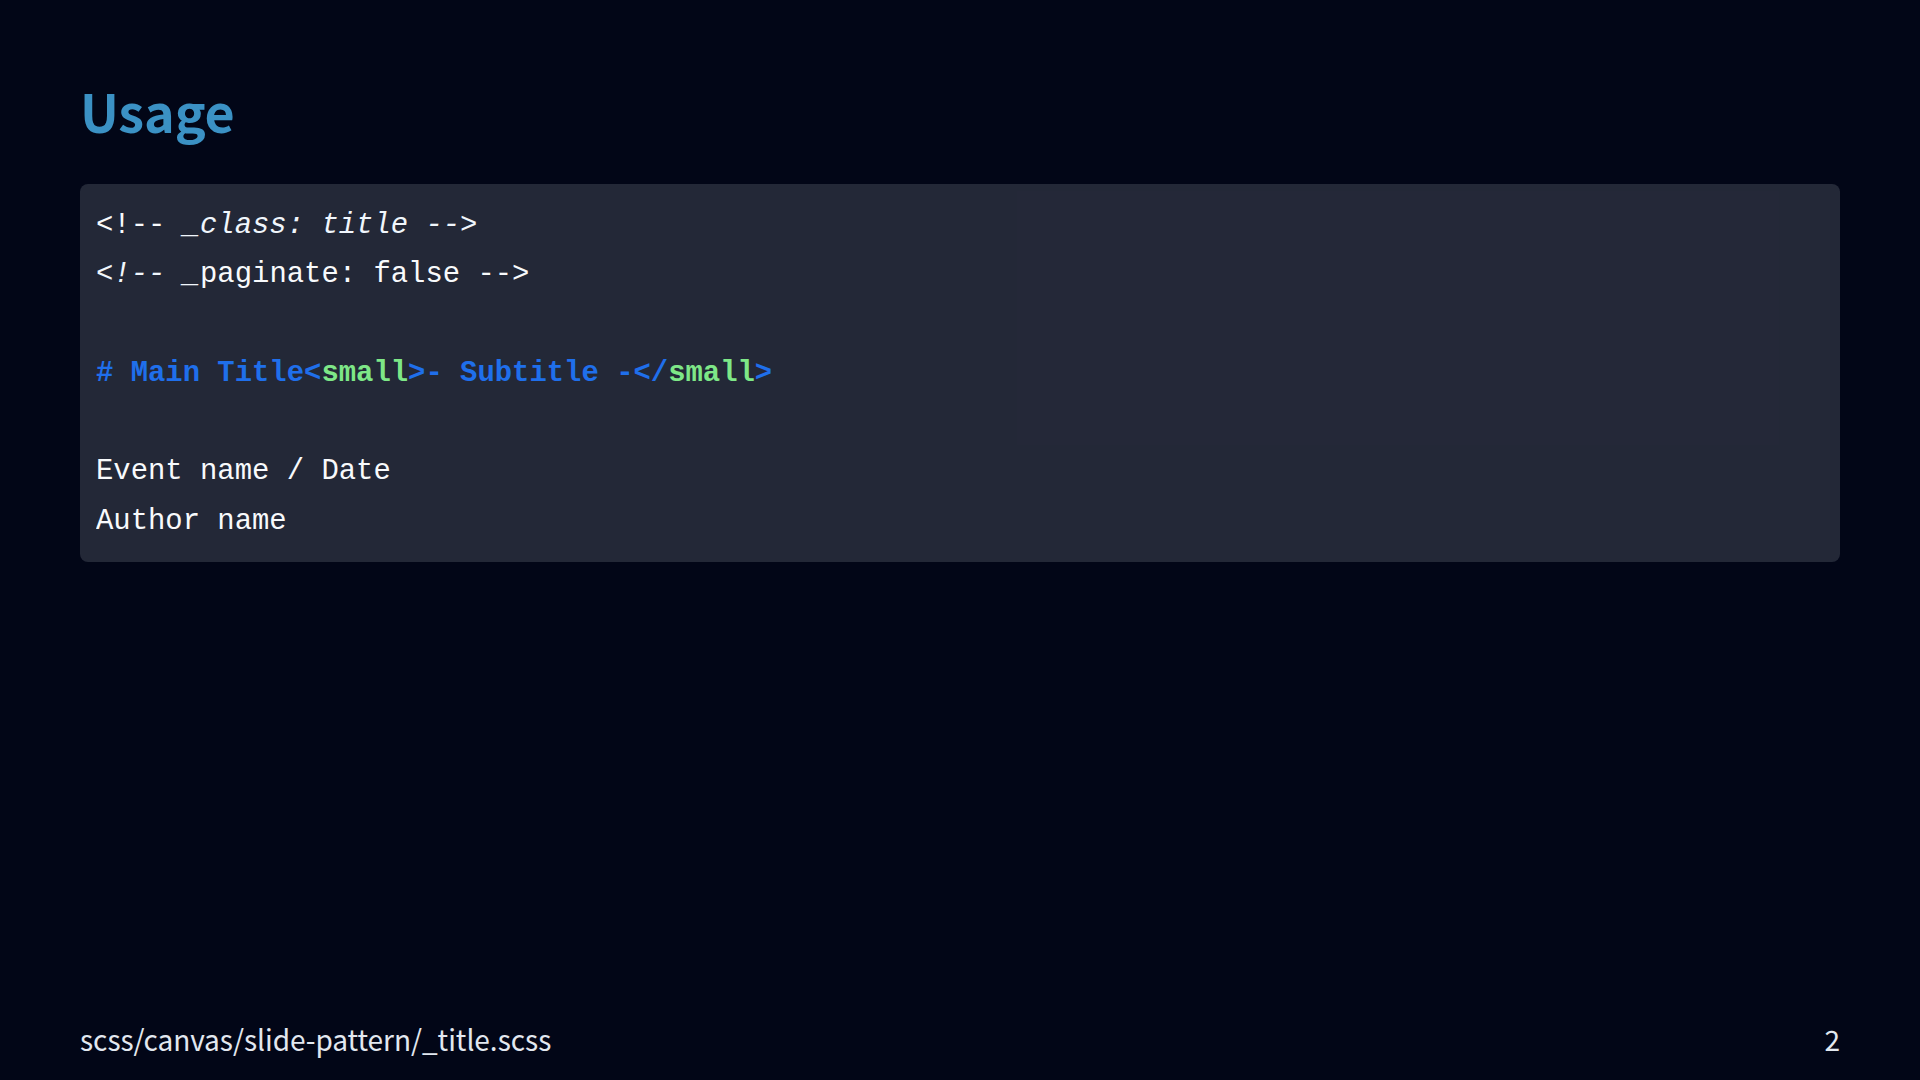Click the closing arrow of class comment
The width and height of the screenshot is (1920, 1080).
click(x=452, y=224)
